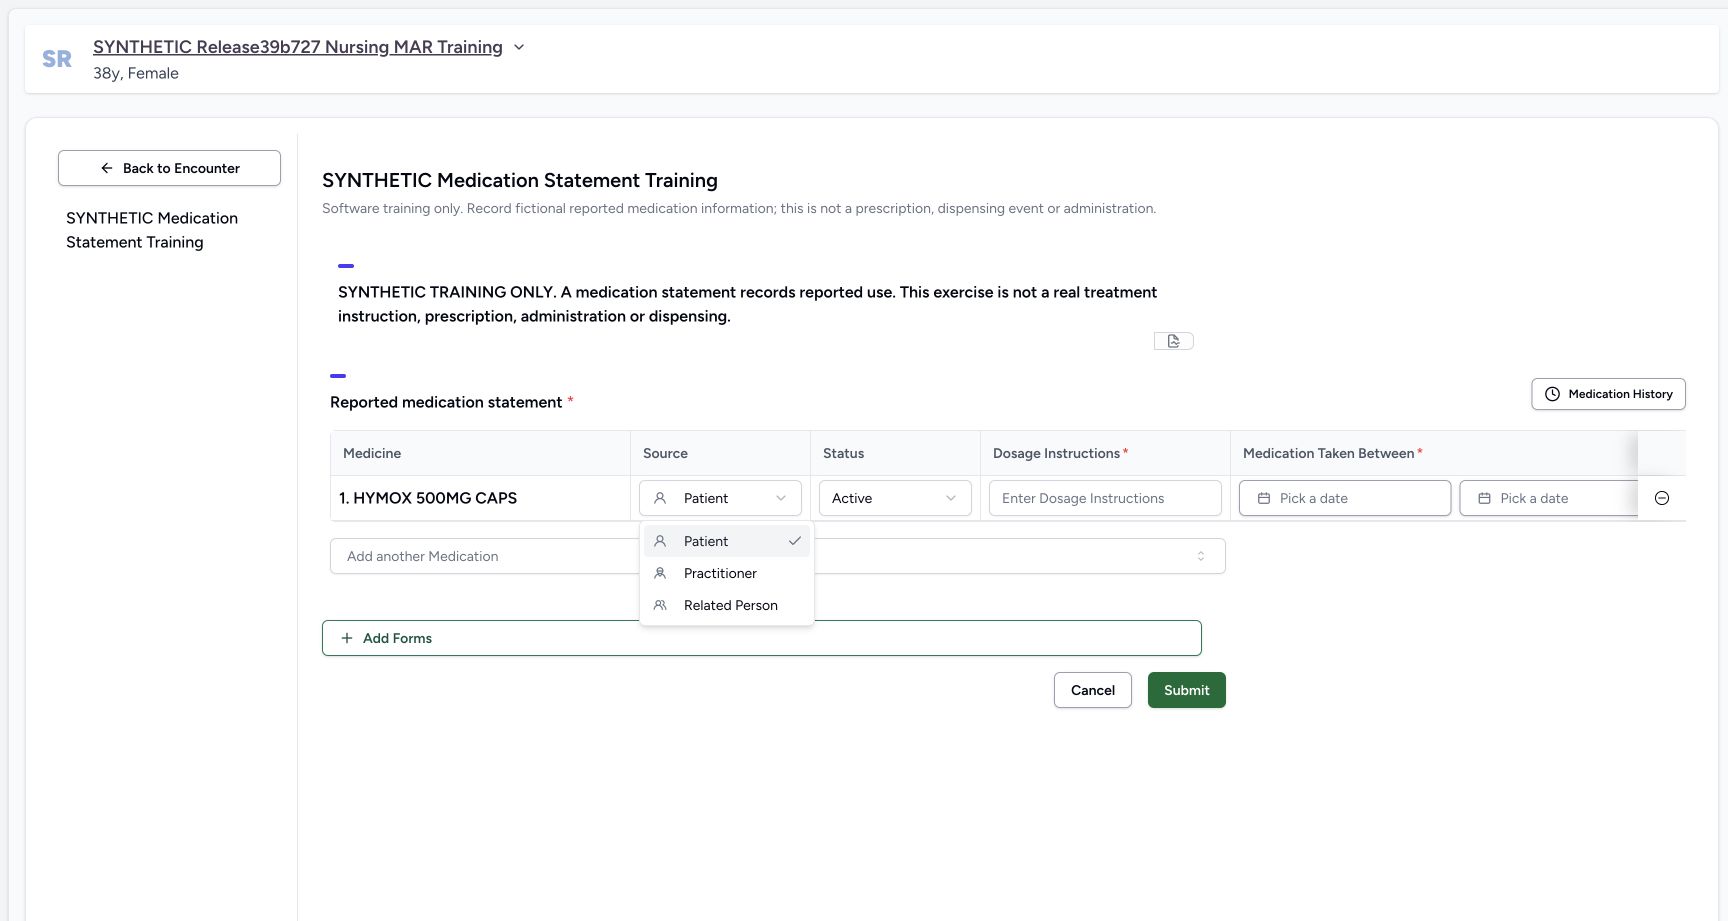Submit the medication statement form
This screenshot has width=1728, height=921.
tap(1186, 690)
